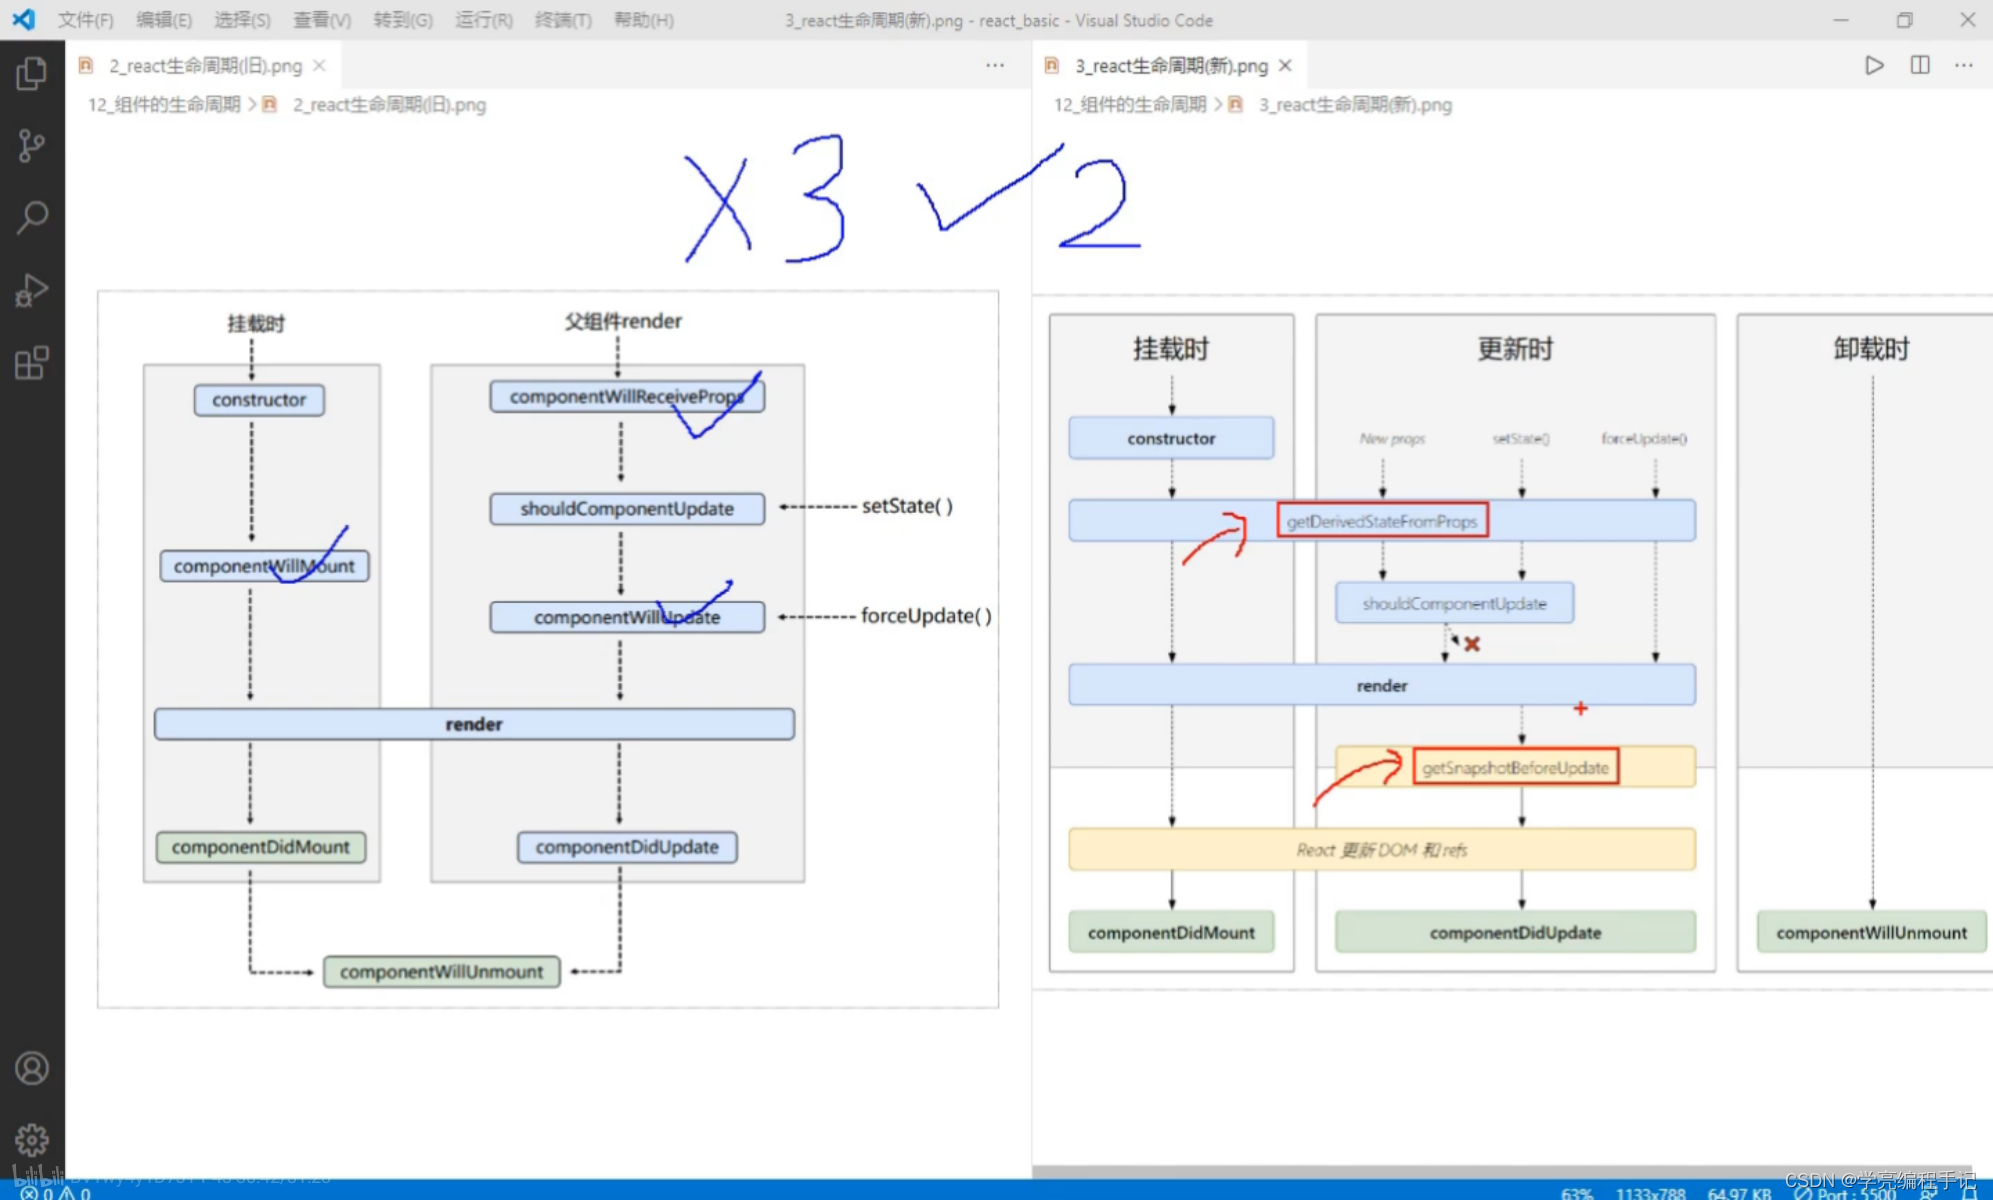The width and height of the screenshot is (1993, 1200).
Task: Click 12_组件的生命周期 in right breadcrumb
Action: pyautogui.click(x=1130, y=104)
